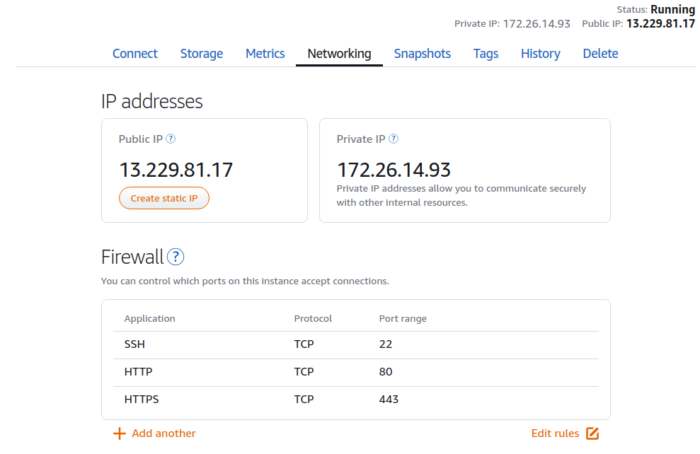The height and width of the screenshot is (454, 700).
Task: Switch to the Storage tab
Action: 201,54
